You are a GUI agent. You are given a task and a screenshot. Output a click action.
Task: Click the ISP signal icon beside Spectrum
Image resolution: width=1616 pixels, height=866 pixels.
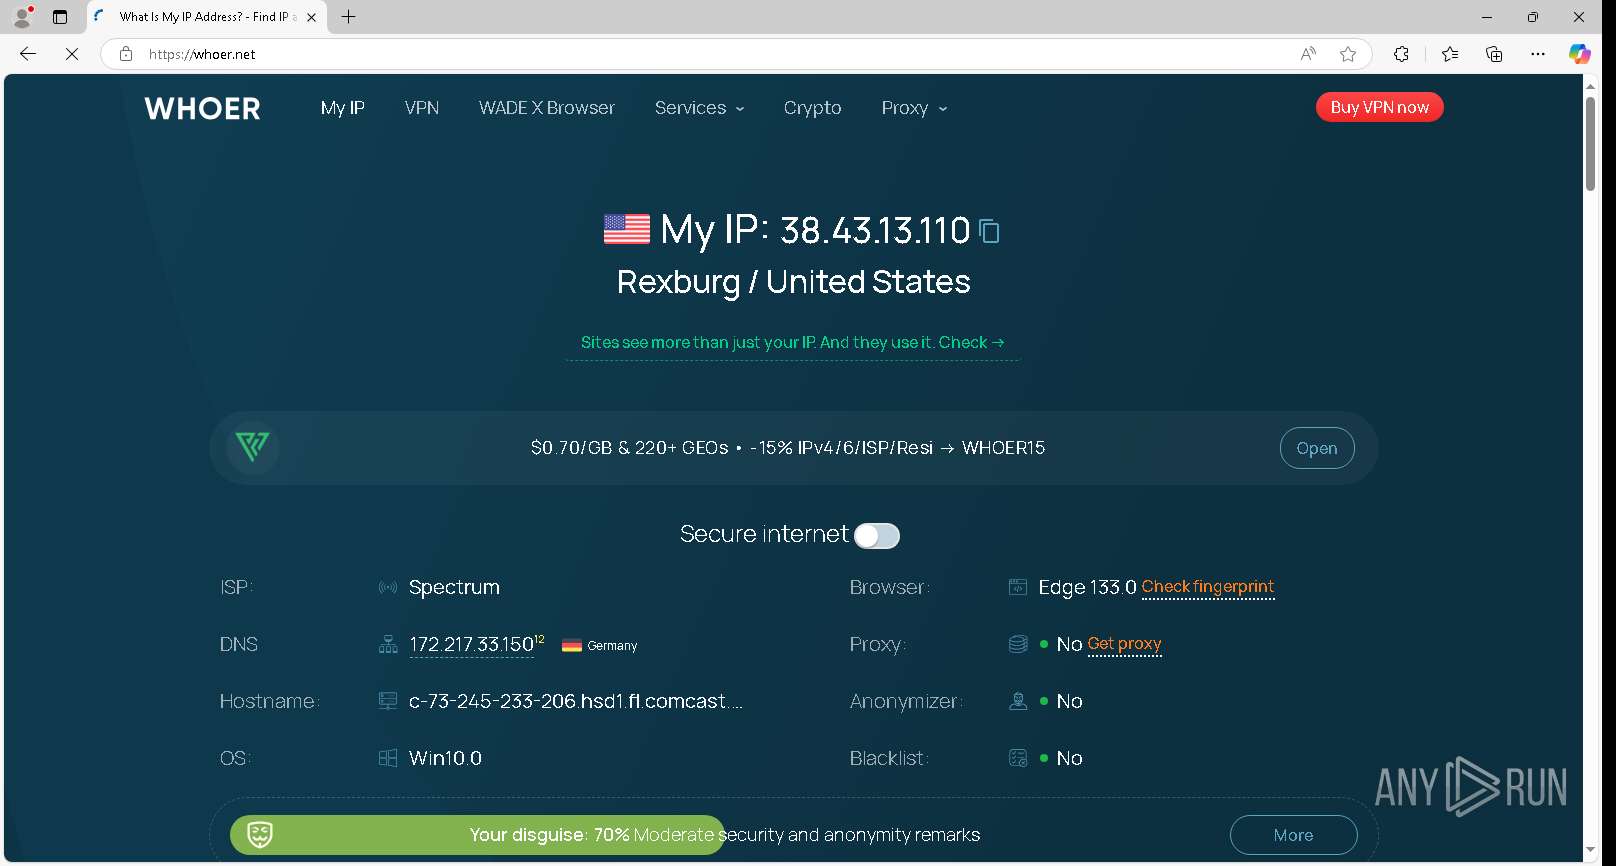[388, 587]
